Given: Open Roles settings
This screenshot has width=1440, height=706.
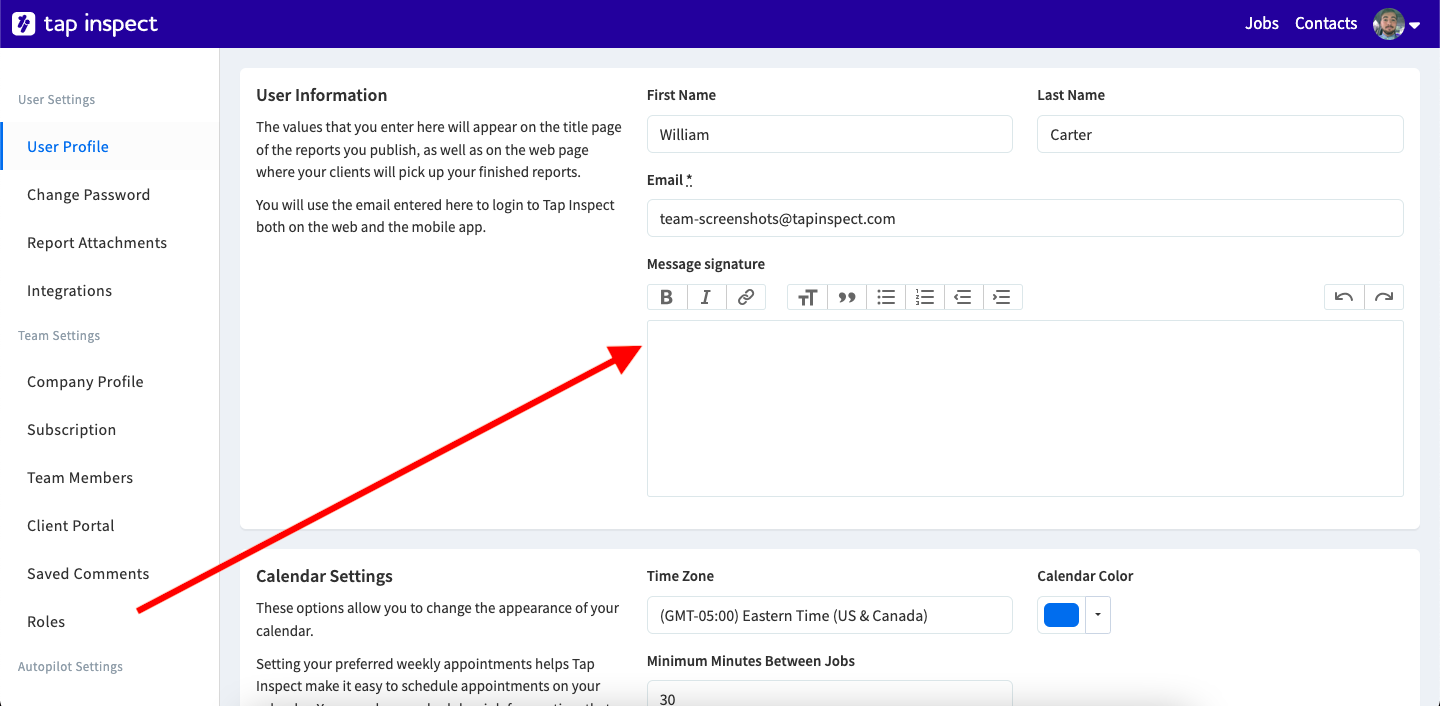Looking at the screenshot, I should point(109,622).
